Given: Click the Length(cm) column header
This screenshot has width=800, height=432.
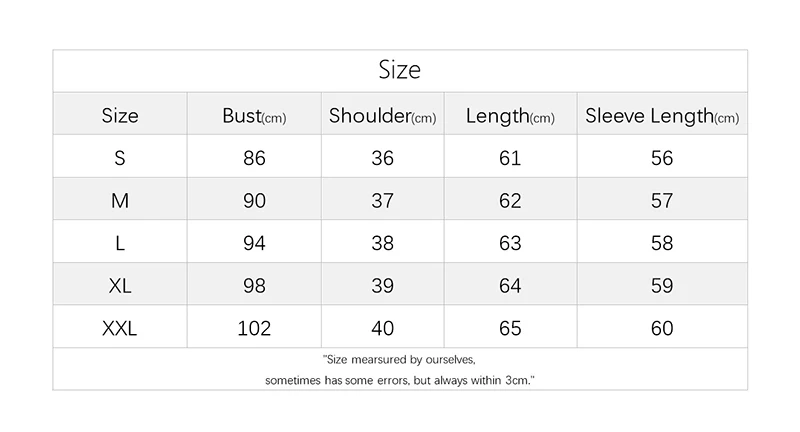Looking at the screenshot, I should pos(510,116).
